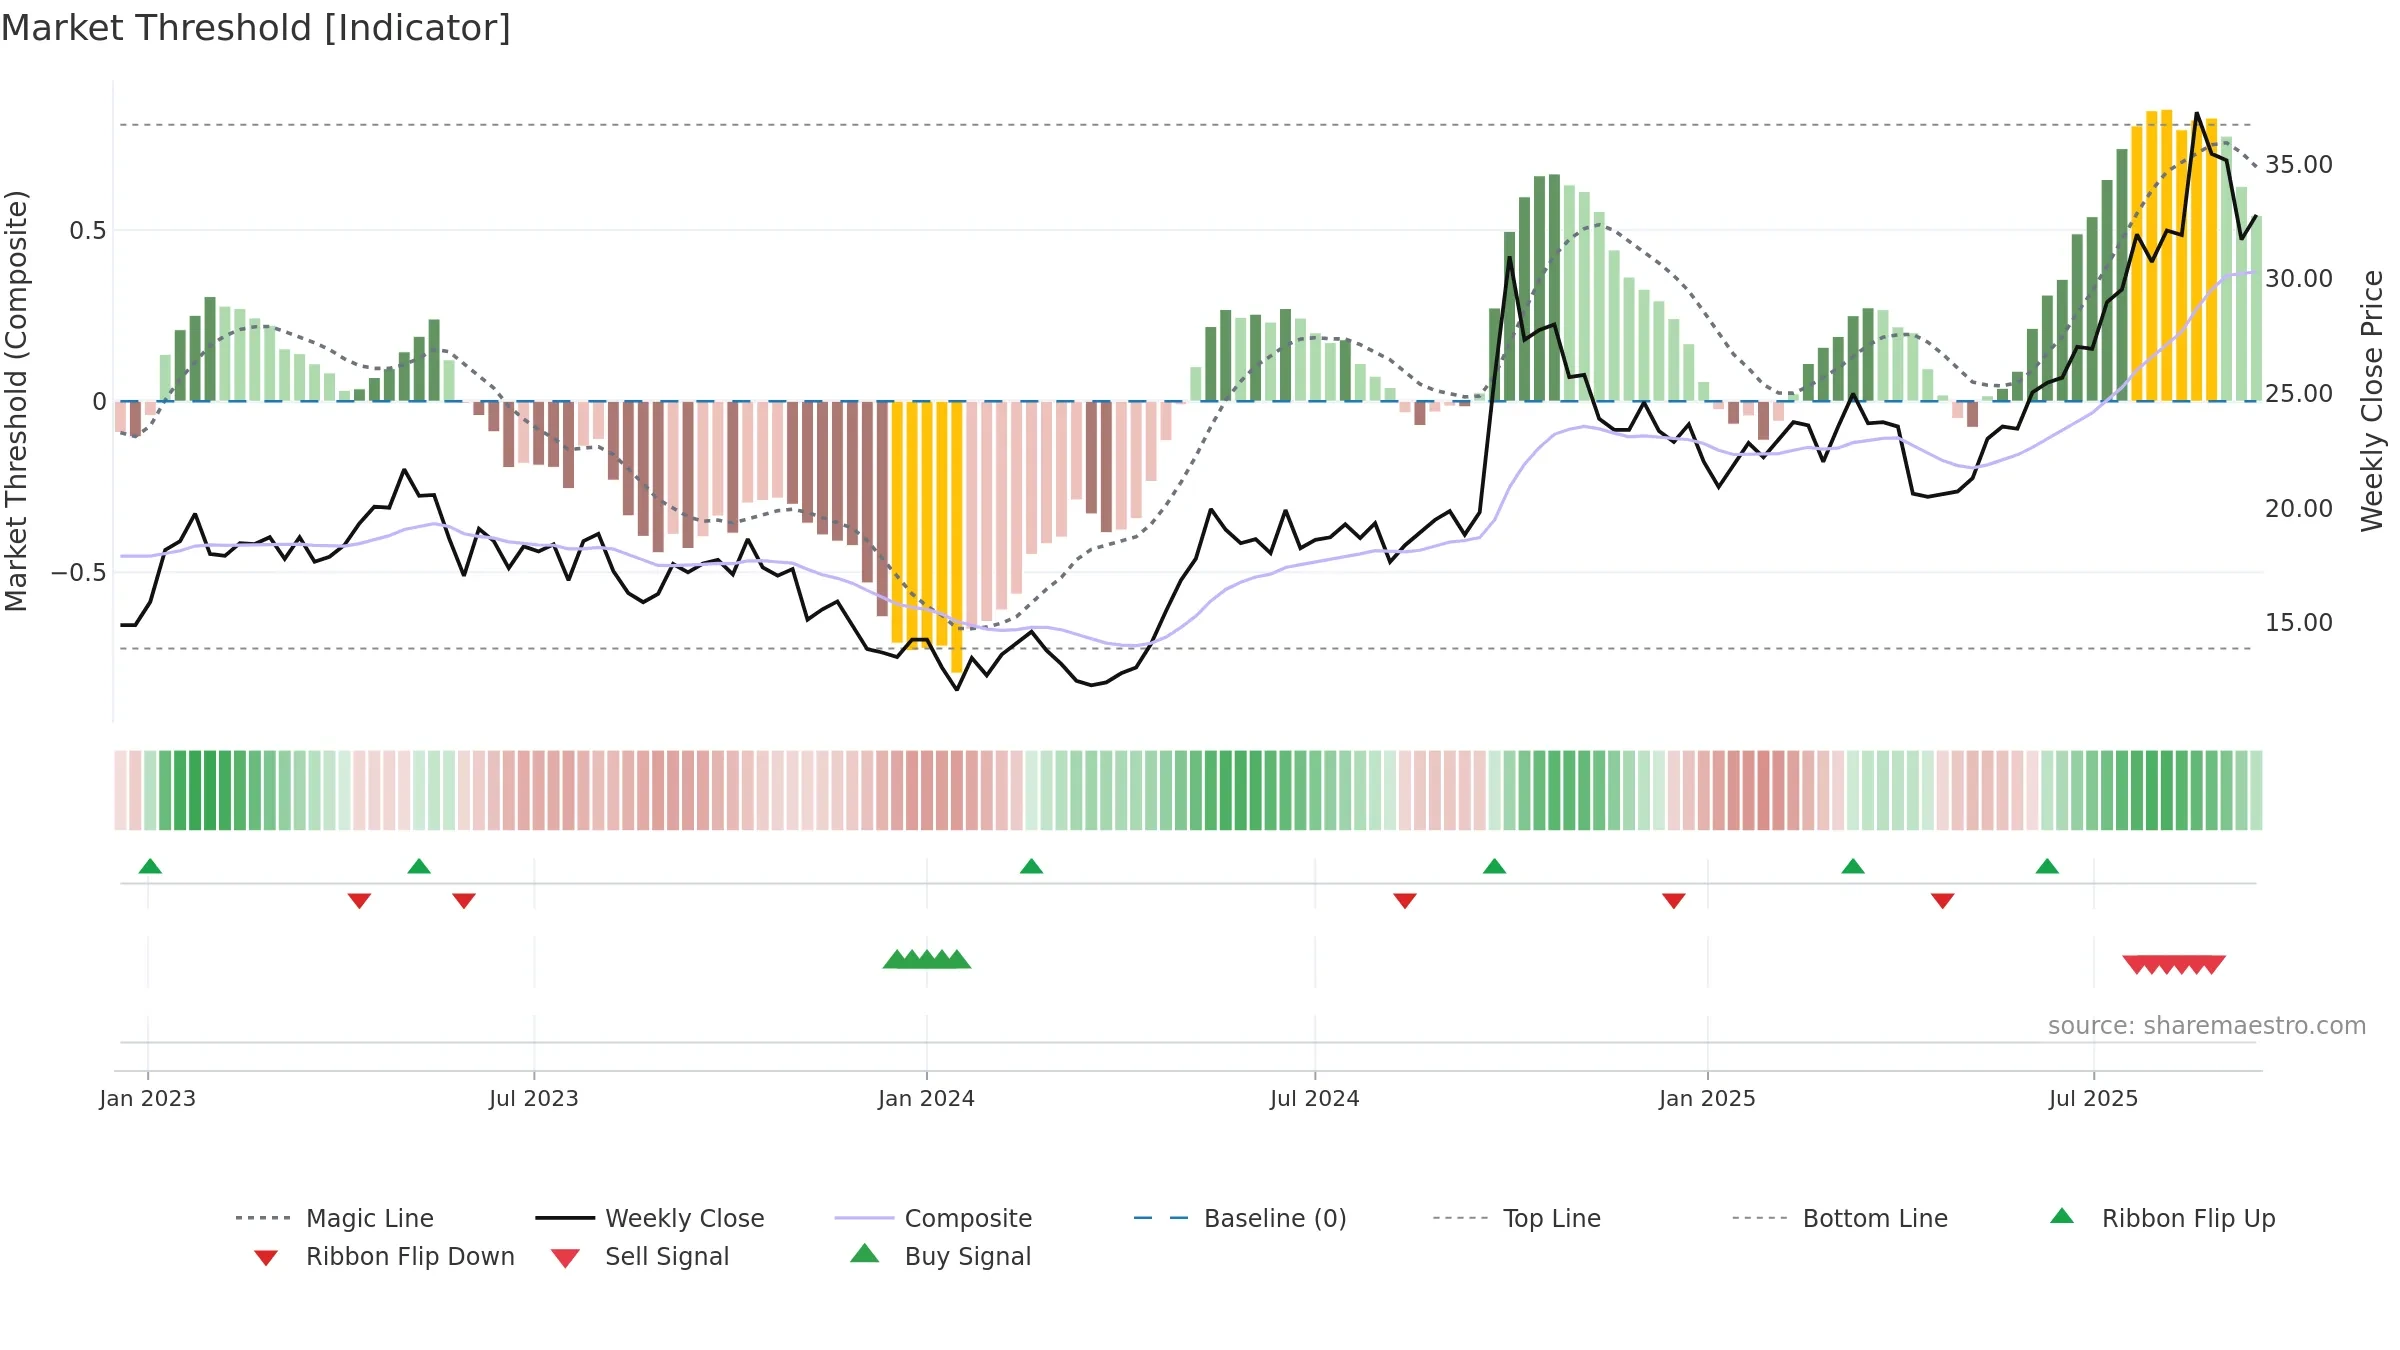Click the Jan 2023 x-axis label

click(x=148, y=1099)
